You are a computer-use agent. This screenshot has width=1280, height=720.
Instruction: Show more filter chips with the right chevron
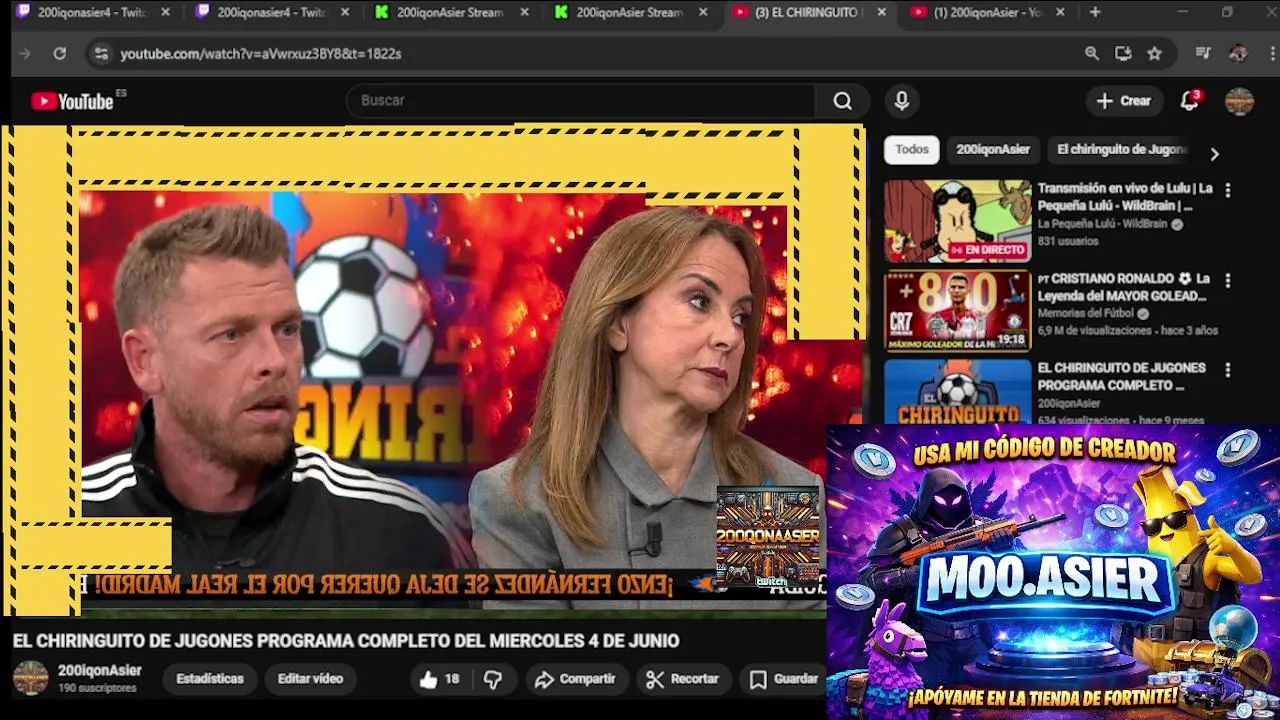coord(1214,154)
